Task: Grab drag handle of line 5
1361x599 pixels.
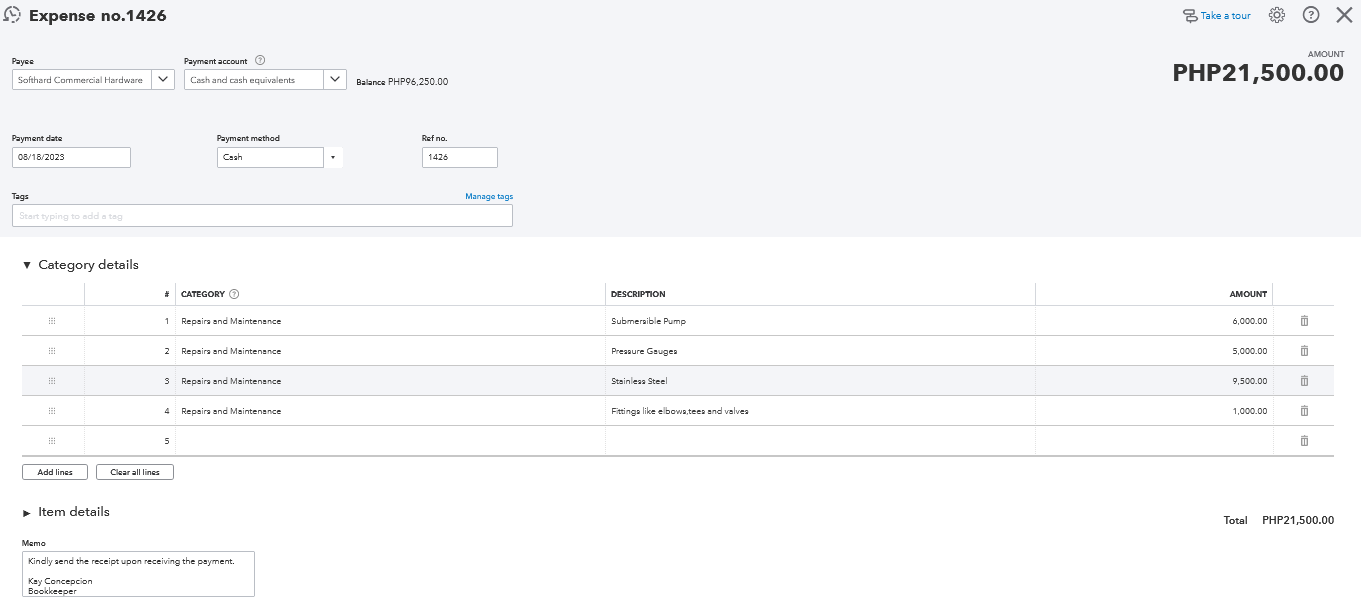Action: click(x=52, y=441)
